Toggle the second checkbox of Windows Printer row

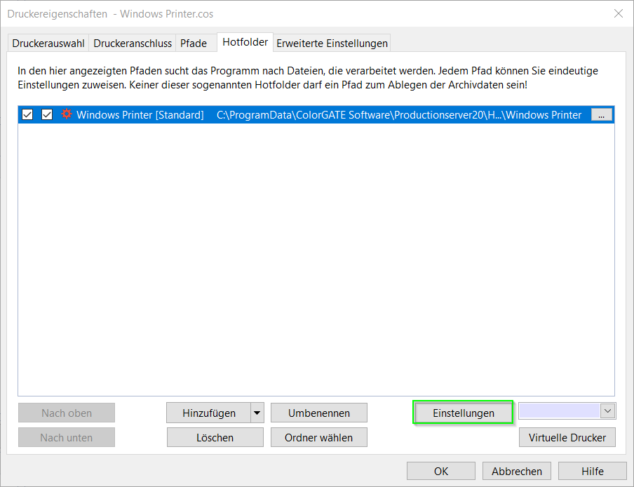47,115
